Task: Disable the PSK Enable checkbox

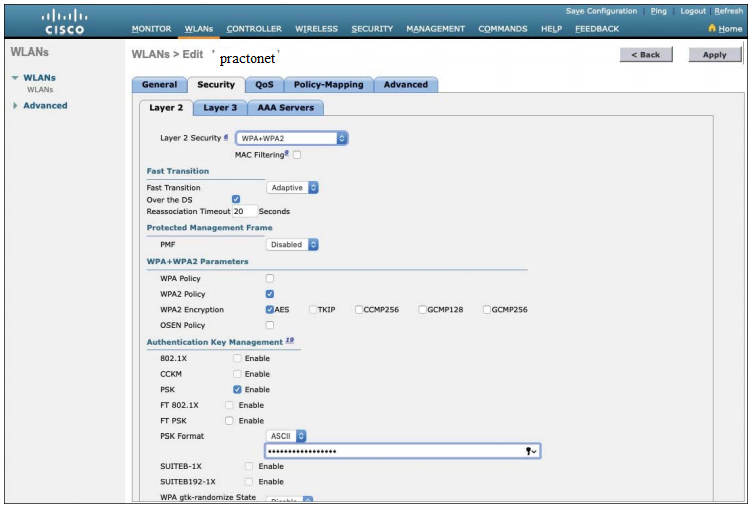Action: click(x=237, y=390)
